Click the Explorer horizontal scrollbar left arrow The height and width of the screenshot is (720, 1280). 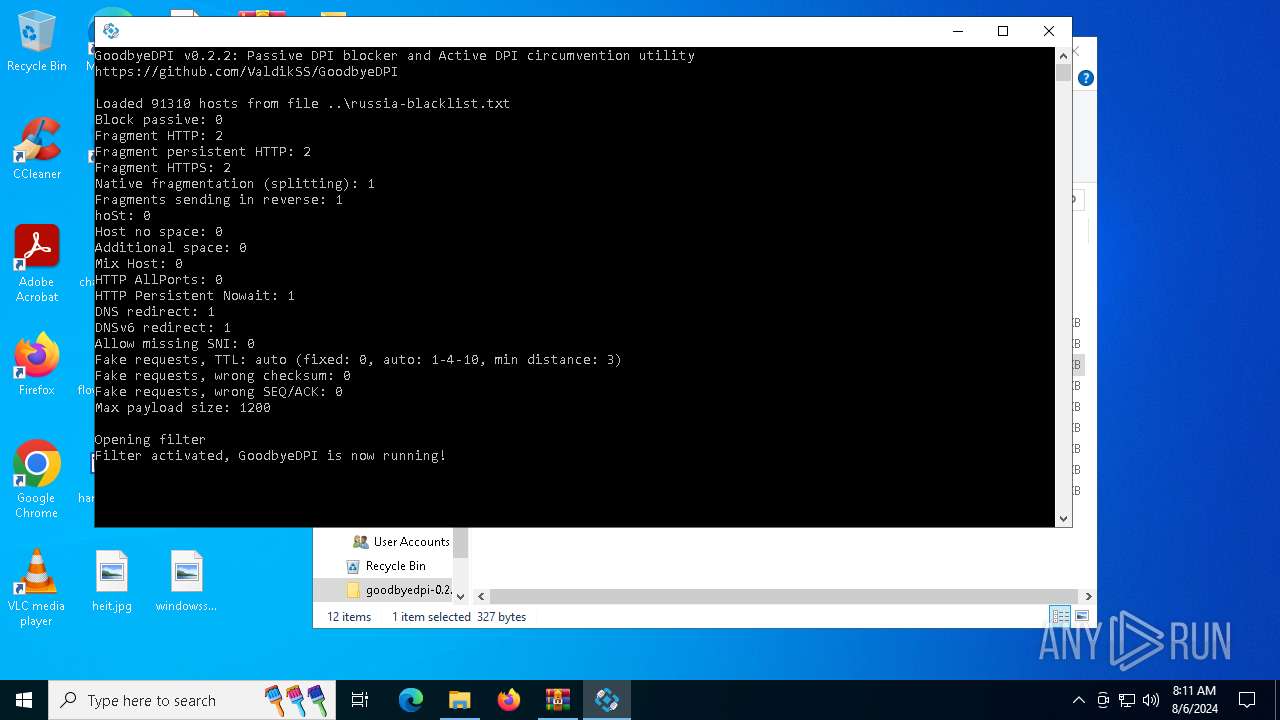coord(481,596)
